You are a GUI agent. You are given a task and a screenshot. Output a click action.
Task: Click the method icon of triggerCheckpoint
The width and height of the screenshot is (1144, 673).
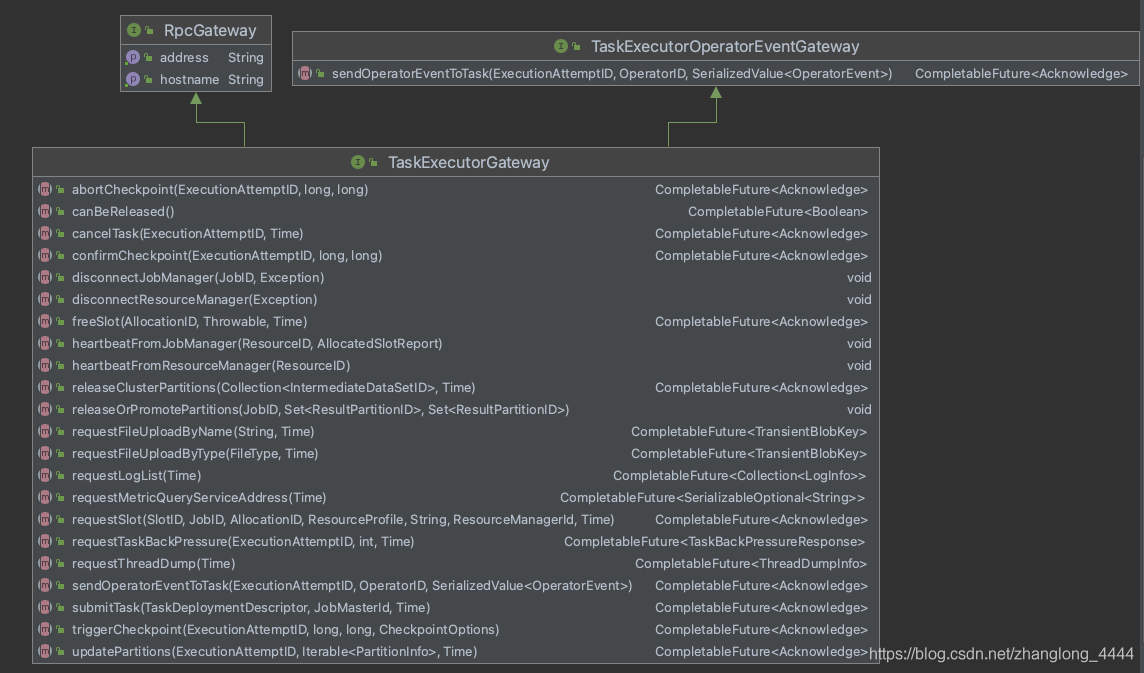coord(45,628)
